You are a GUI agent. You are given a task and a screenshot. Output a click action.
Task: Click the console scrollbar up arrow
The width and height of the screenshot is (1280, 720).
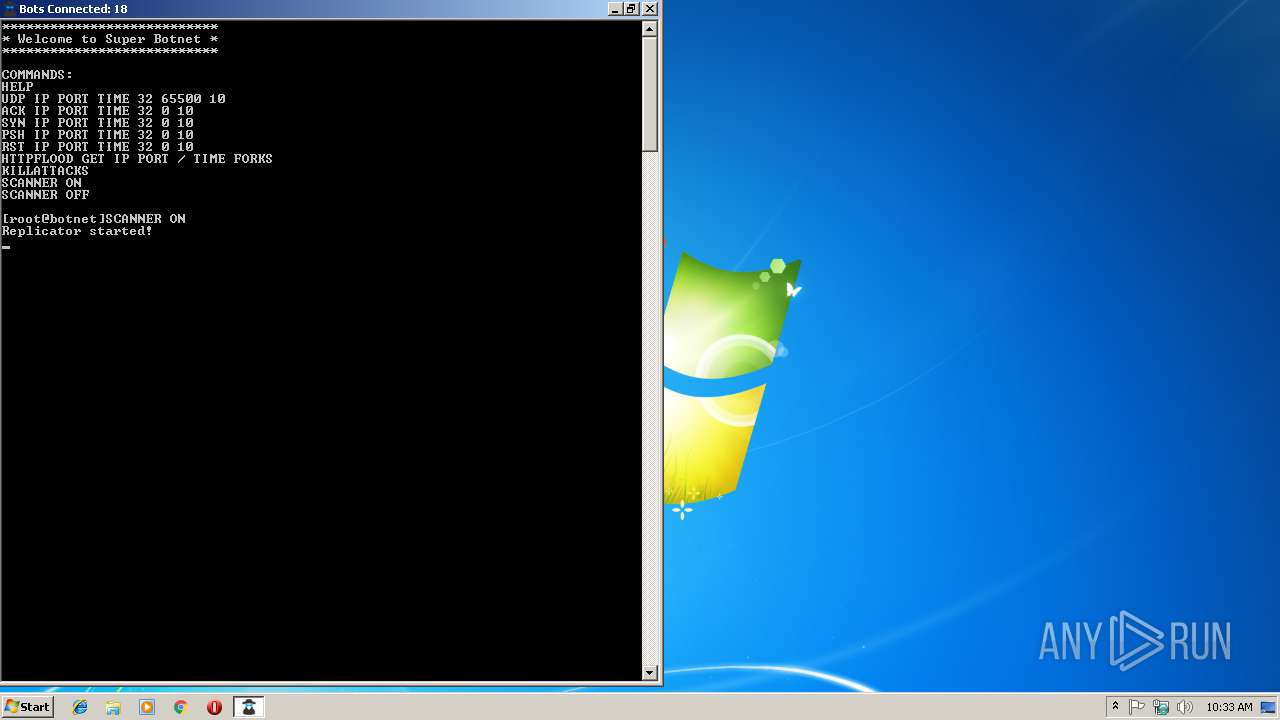[x=649, y=29]
